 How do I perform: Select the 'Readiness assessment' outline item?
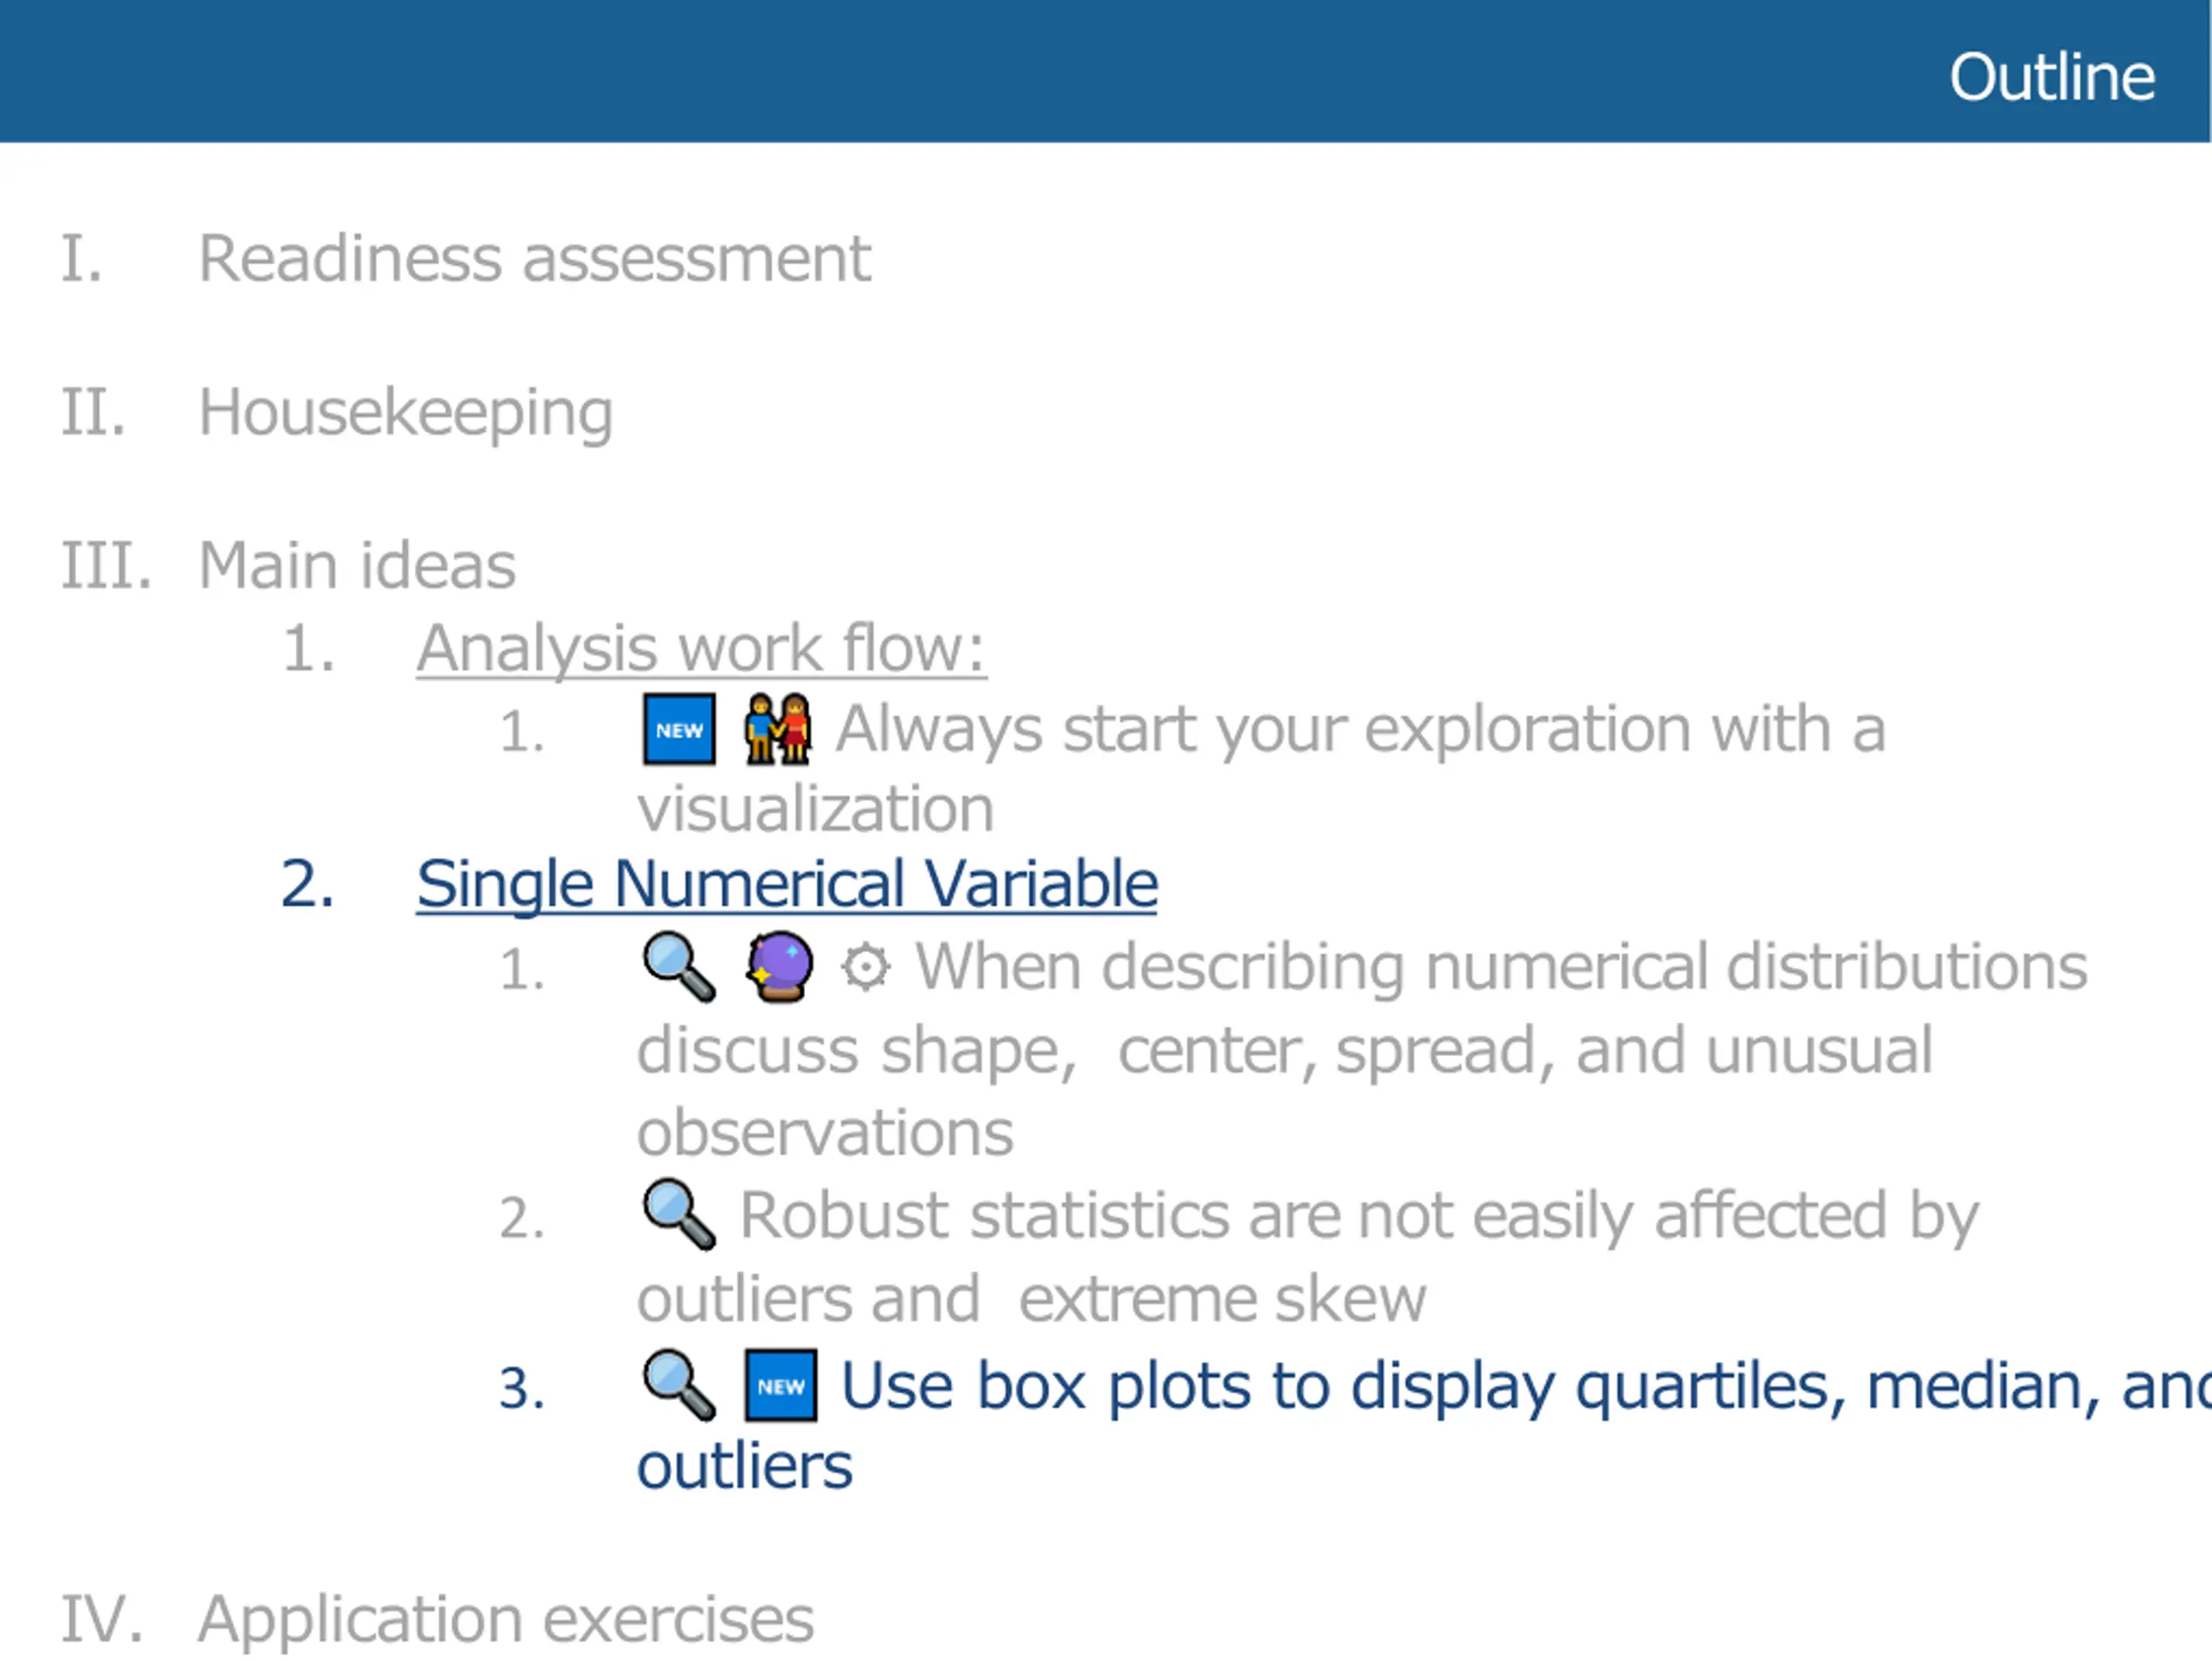[535, 259]
